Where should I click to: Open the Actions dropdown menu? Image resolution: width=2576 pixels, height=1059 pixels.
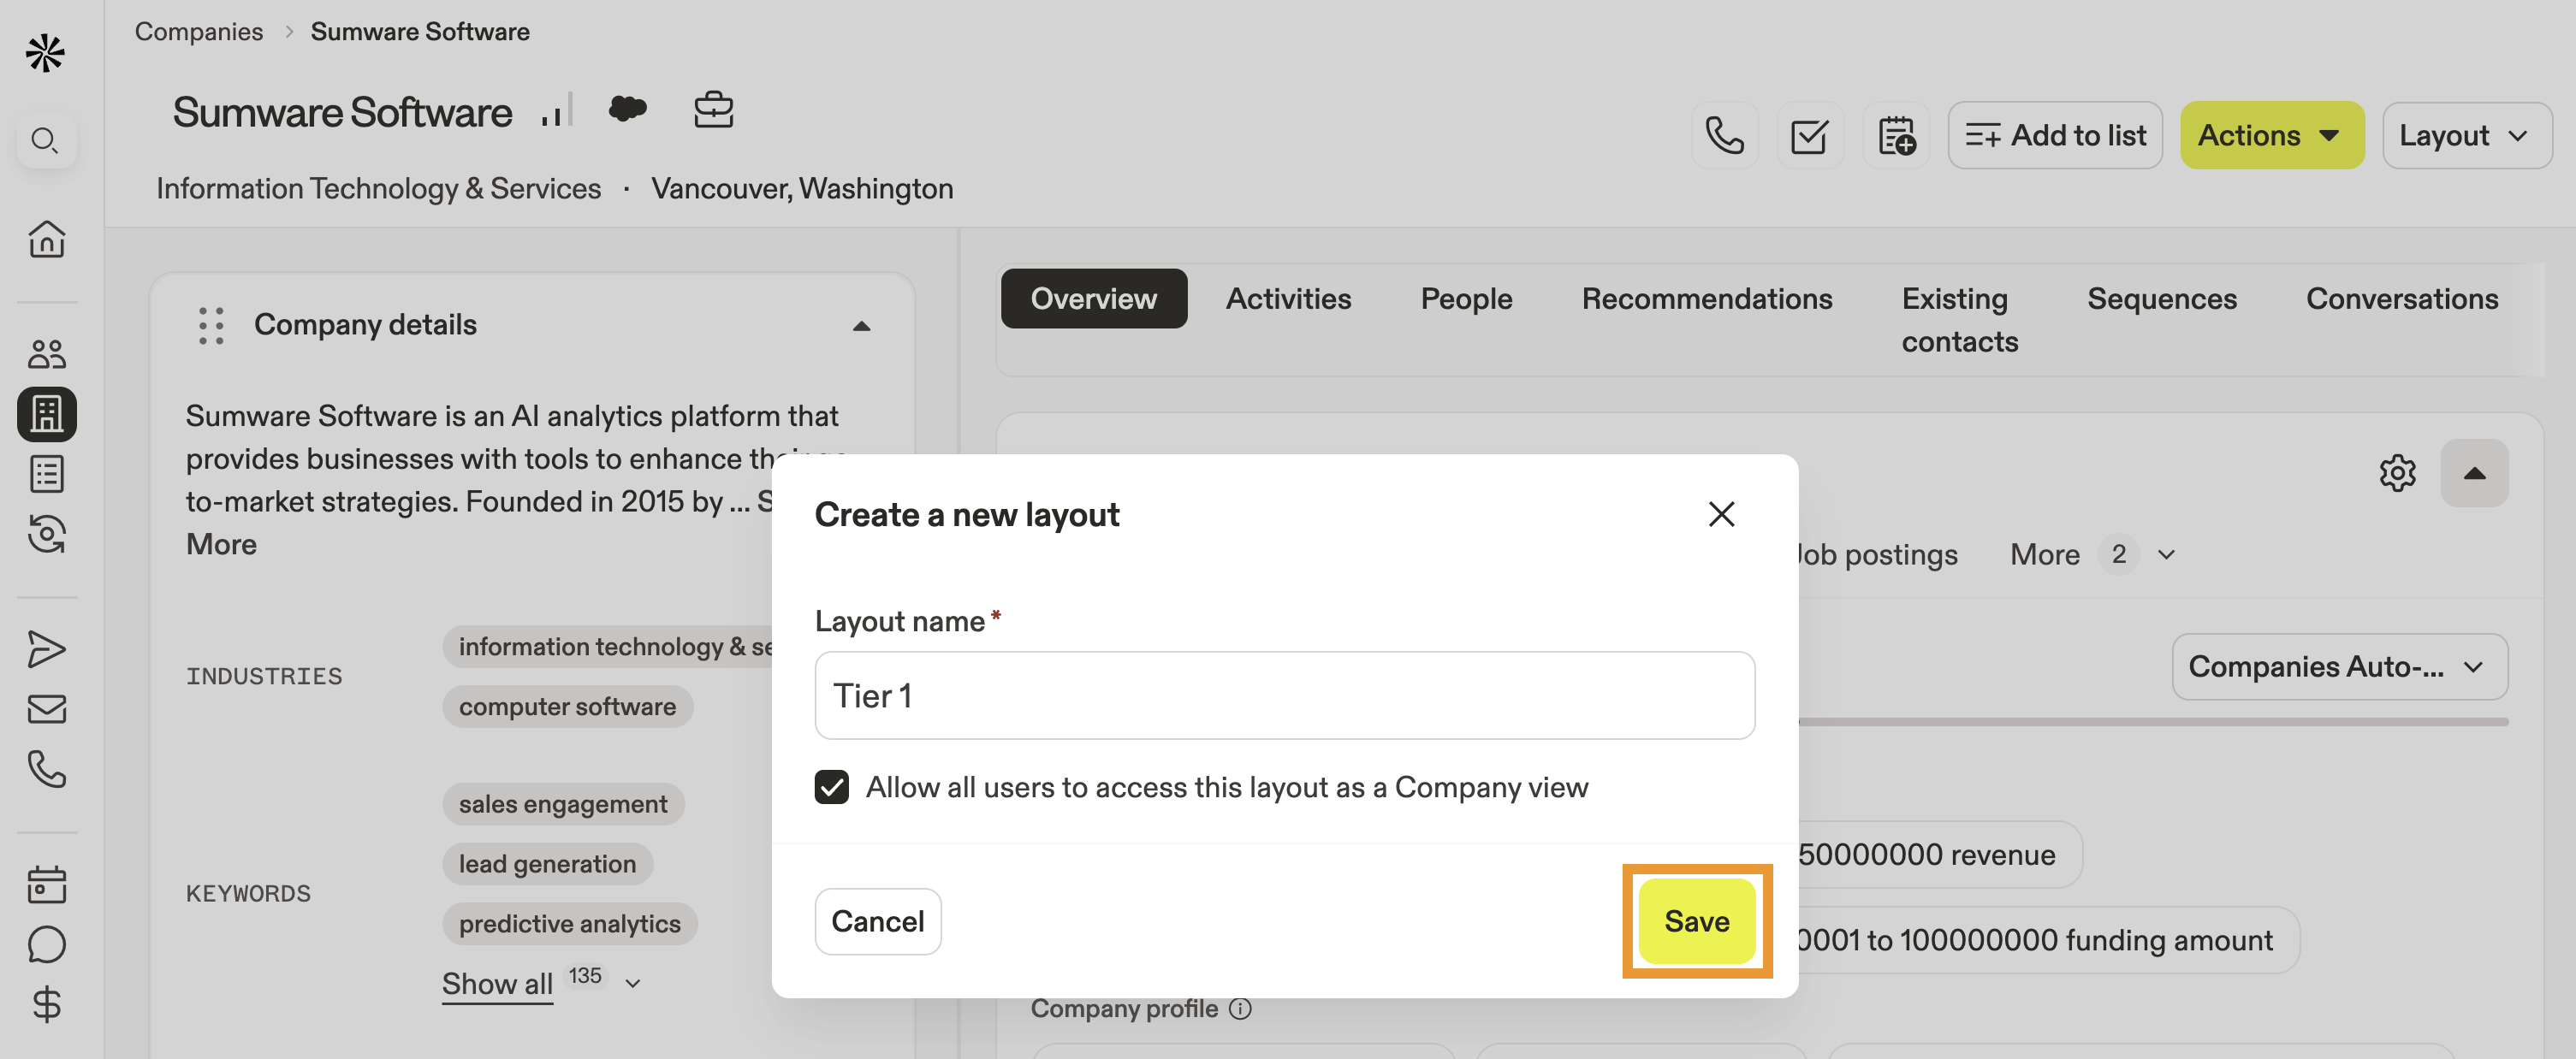click(x=2270, y=135)
